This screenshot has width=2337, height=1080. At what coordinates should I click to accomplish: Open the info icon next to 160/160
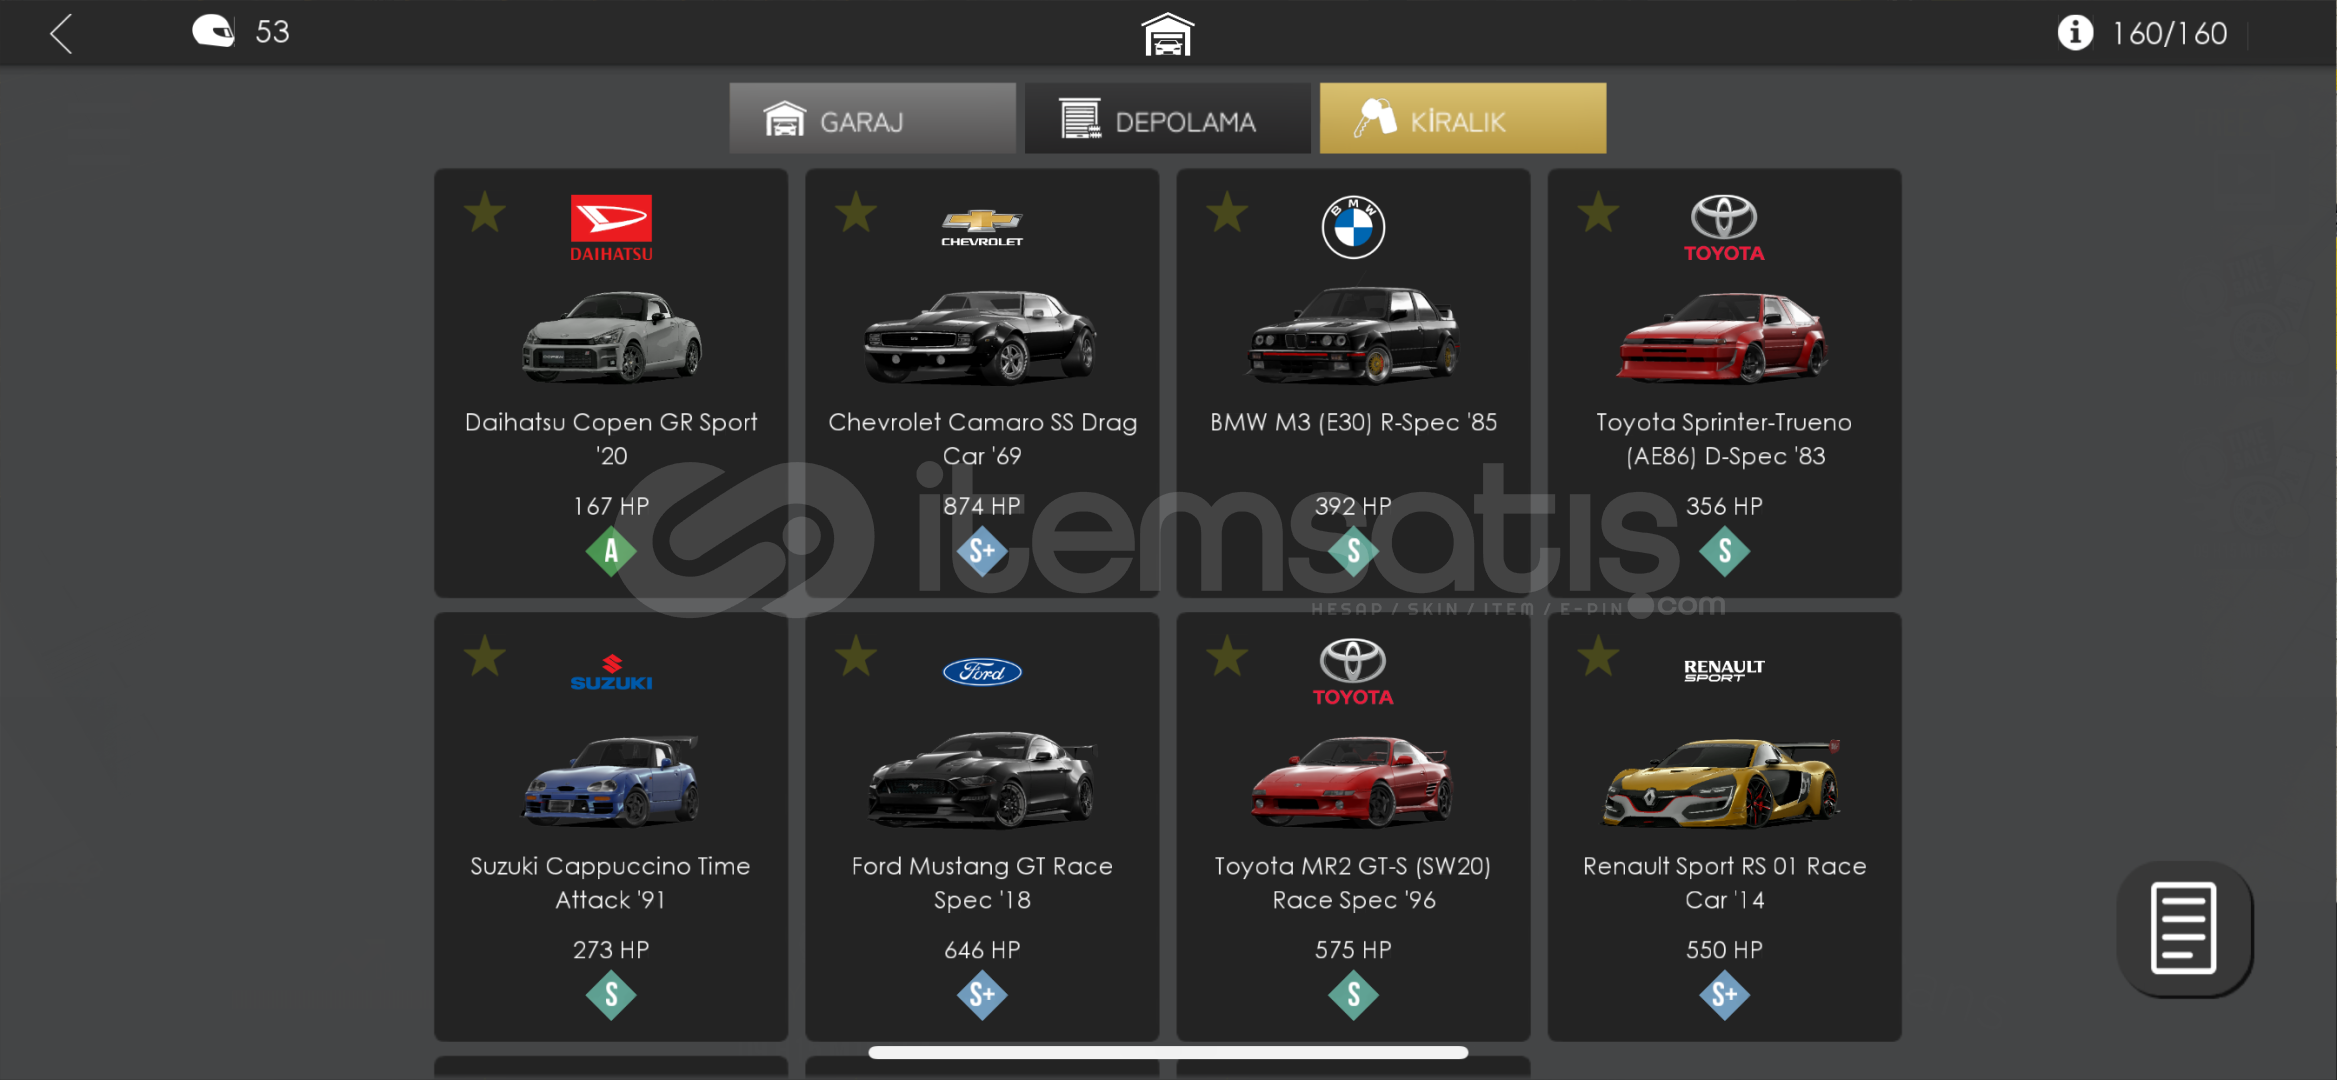2075,33
